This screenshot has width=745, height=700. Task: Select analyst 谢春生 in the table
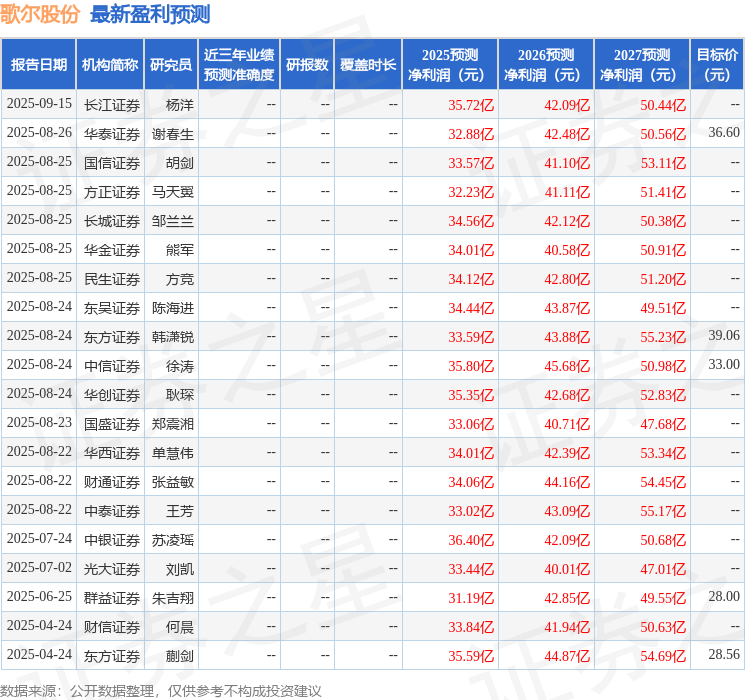pyautogui.click(x=173, y=133)
